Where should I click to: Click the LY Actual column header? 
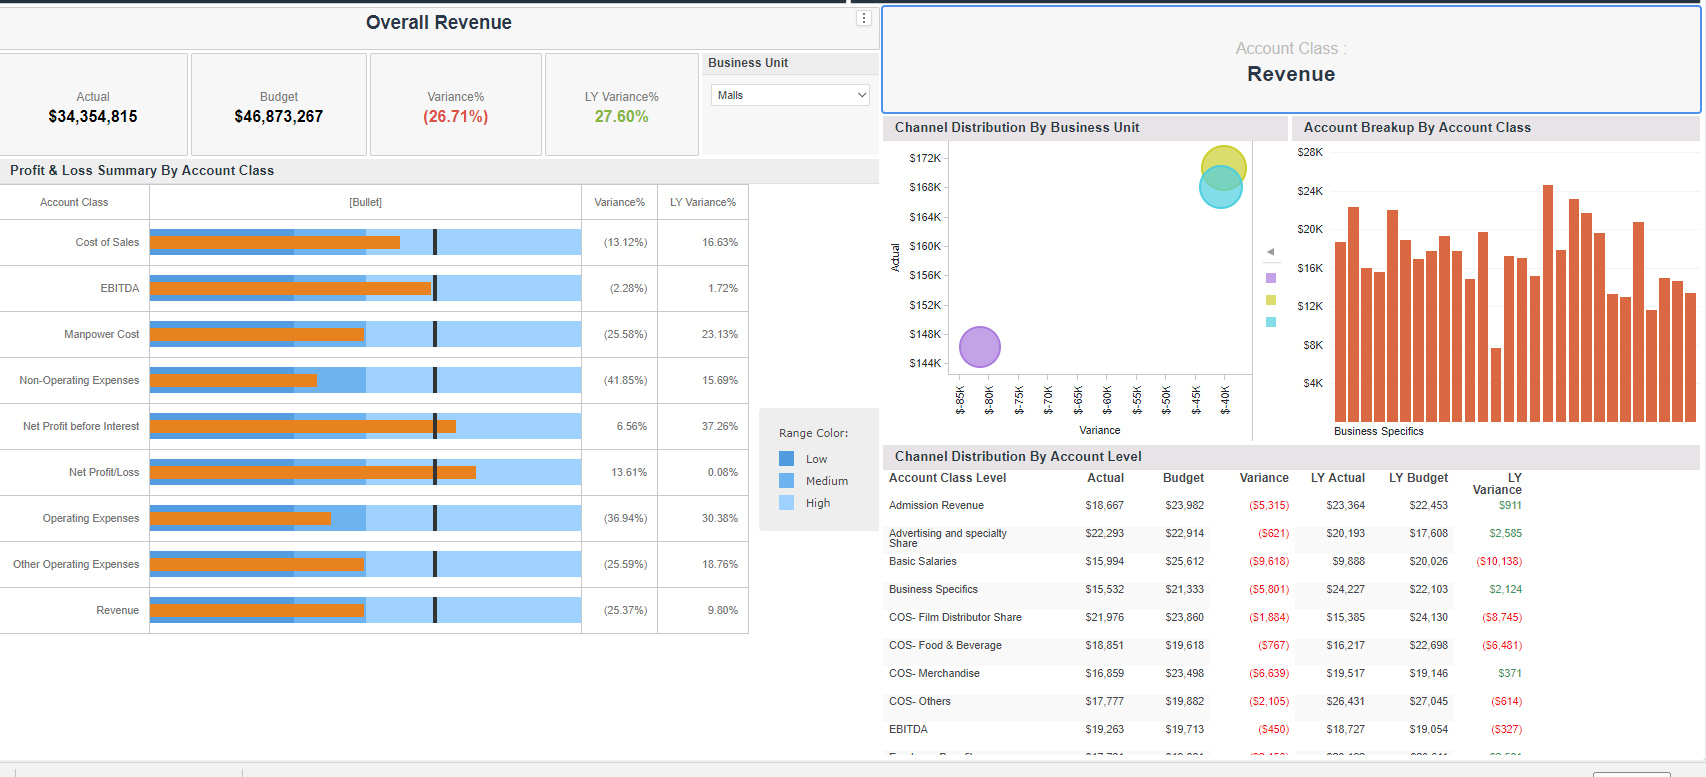click(1338, 478)
